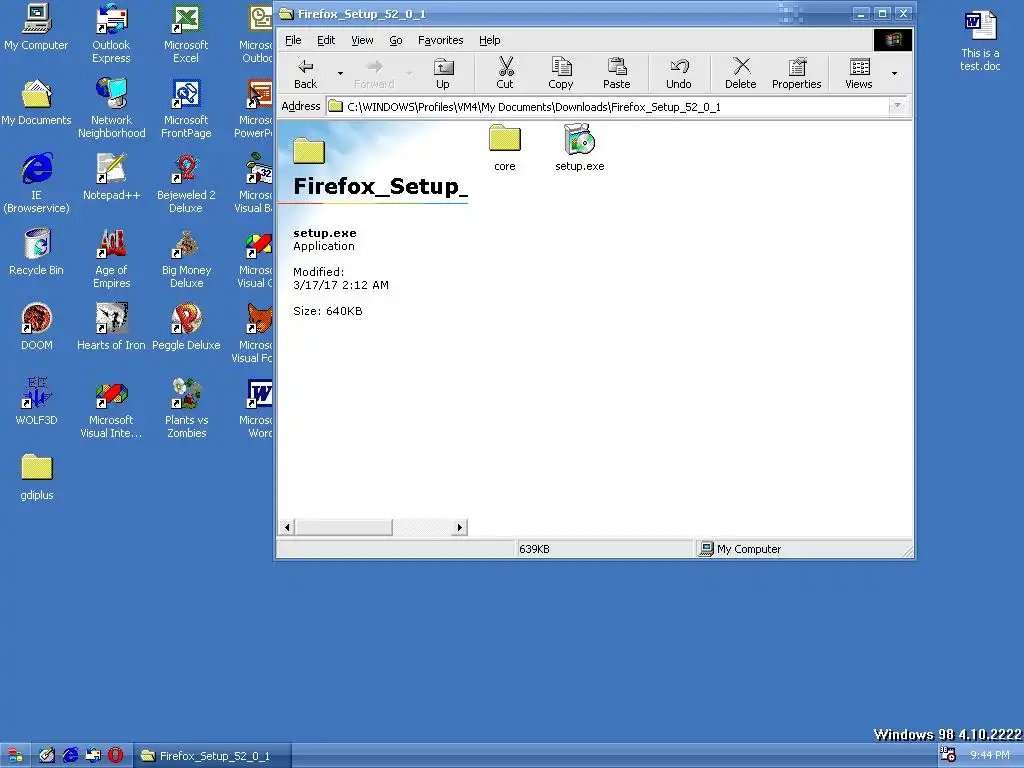Open the File menu
The image size is (1024, 768).
pyautogui.click(x=293, y=40)
